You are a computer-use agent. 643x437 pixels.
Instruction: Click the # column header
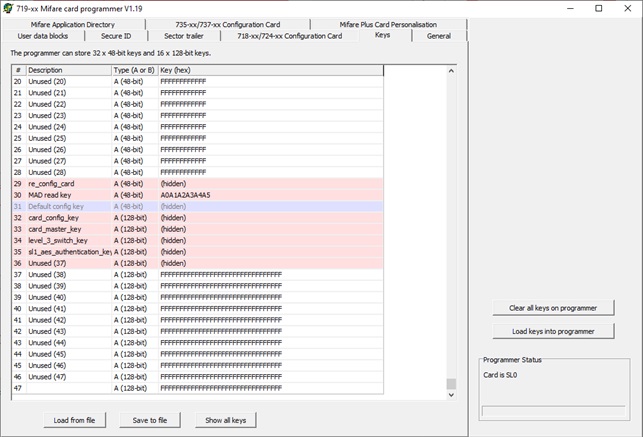19,70
